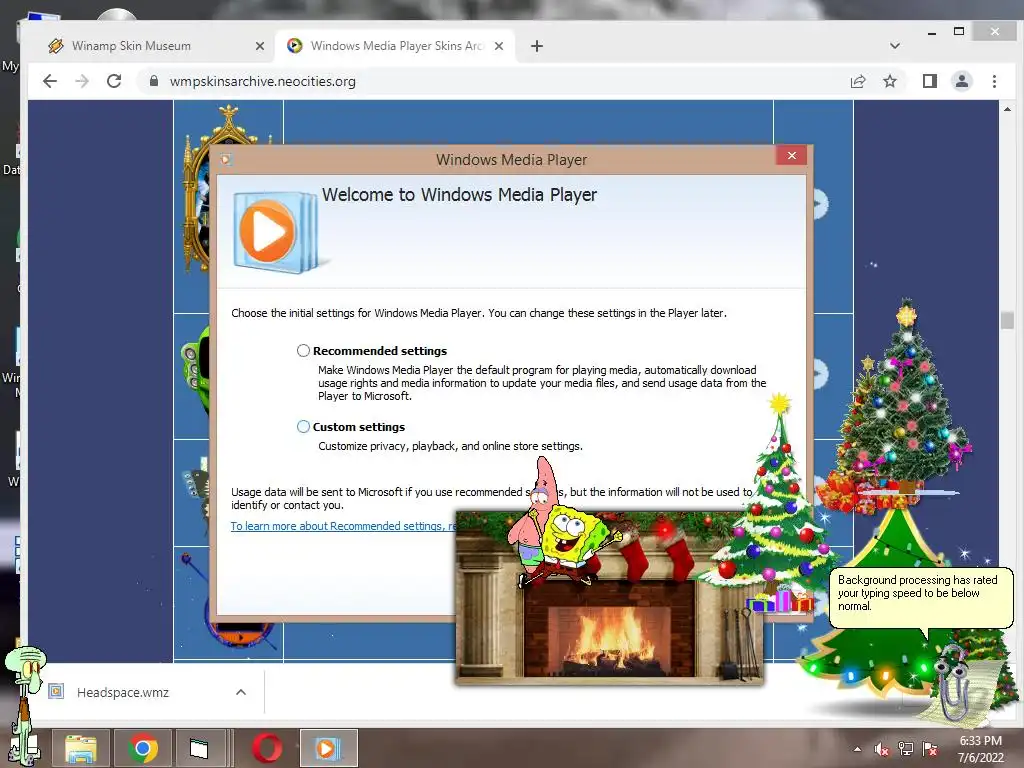Switch to the Windows Media Player Skins Archive tab
This screenshot has height=768, width=1024.
(x=396, y=46)
